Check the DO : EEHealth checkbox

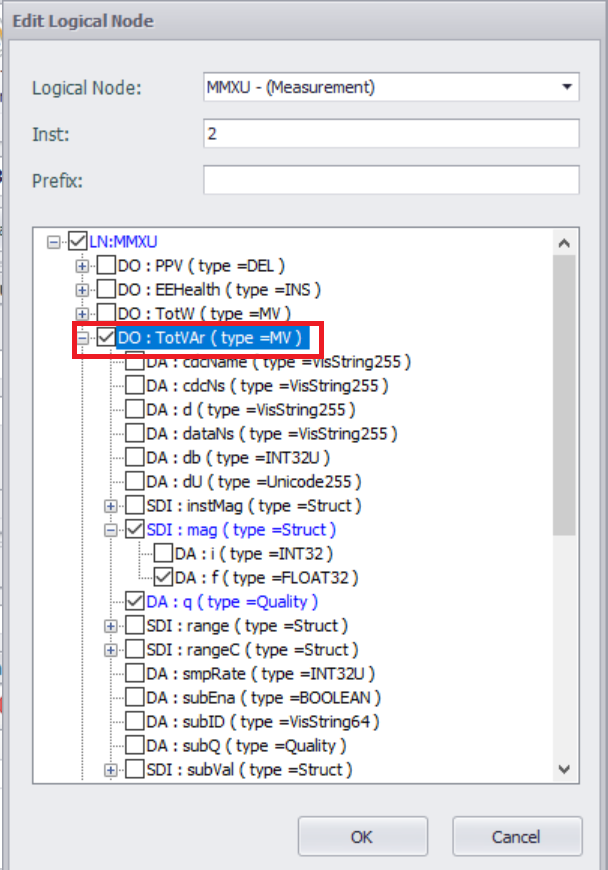pos(106,290)
